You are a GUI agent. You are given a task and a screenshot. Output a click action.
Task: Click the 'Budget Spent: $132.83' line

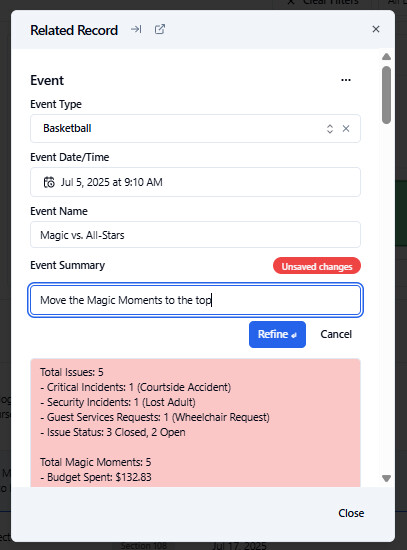click(96, 477)
